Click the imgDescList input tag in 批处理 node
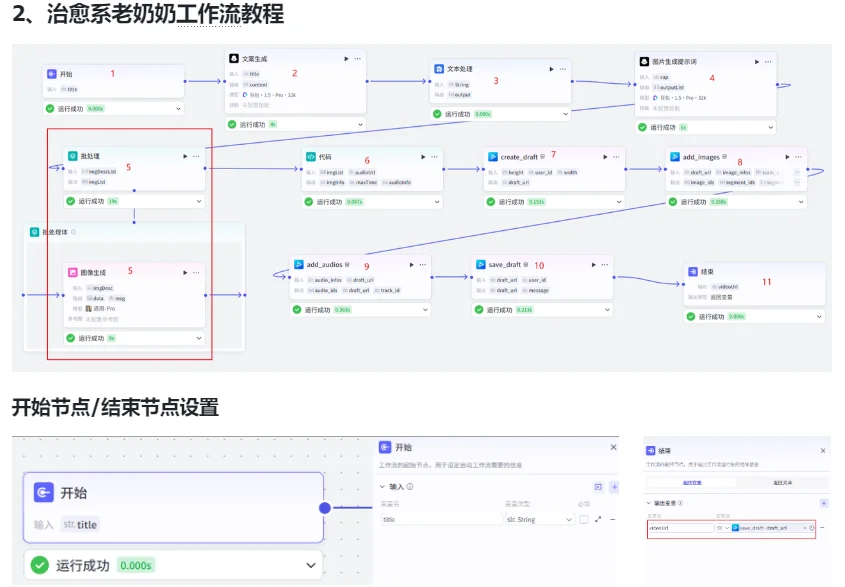The image size is (845, 587). [99, 171]
